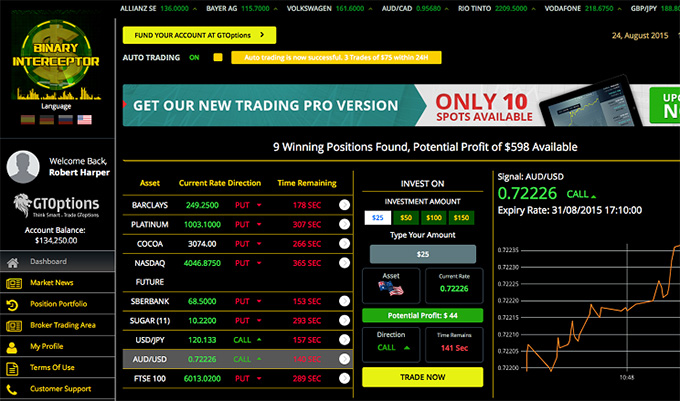Click the green upgrade button on banner
This screenshot has width=680, height=401.
tap(665, 105)
